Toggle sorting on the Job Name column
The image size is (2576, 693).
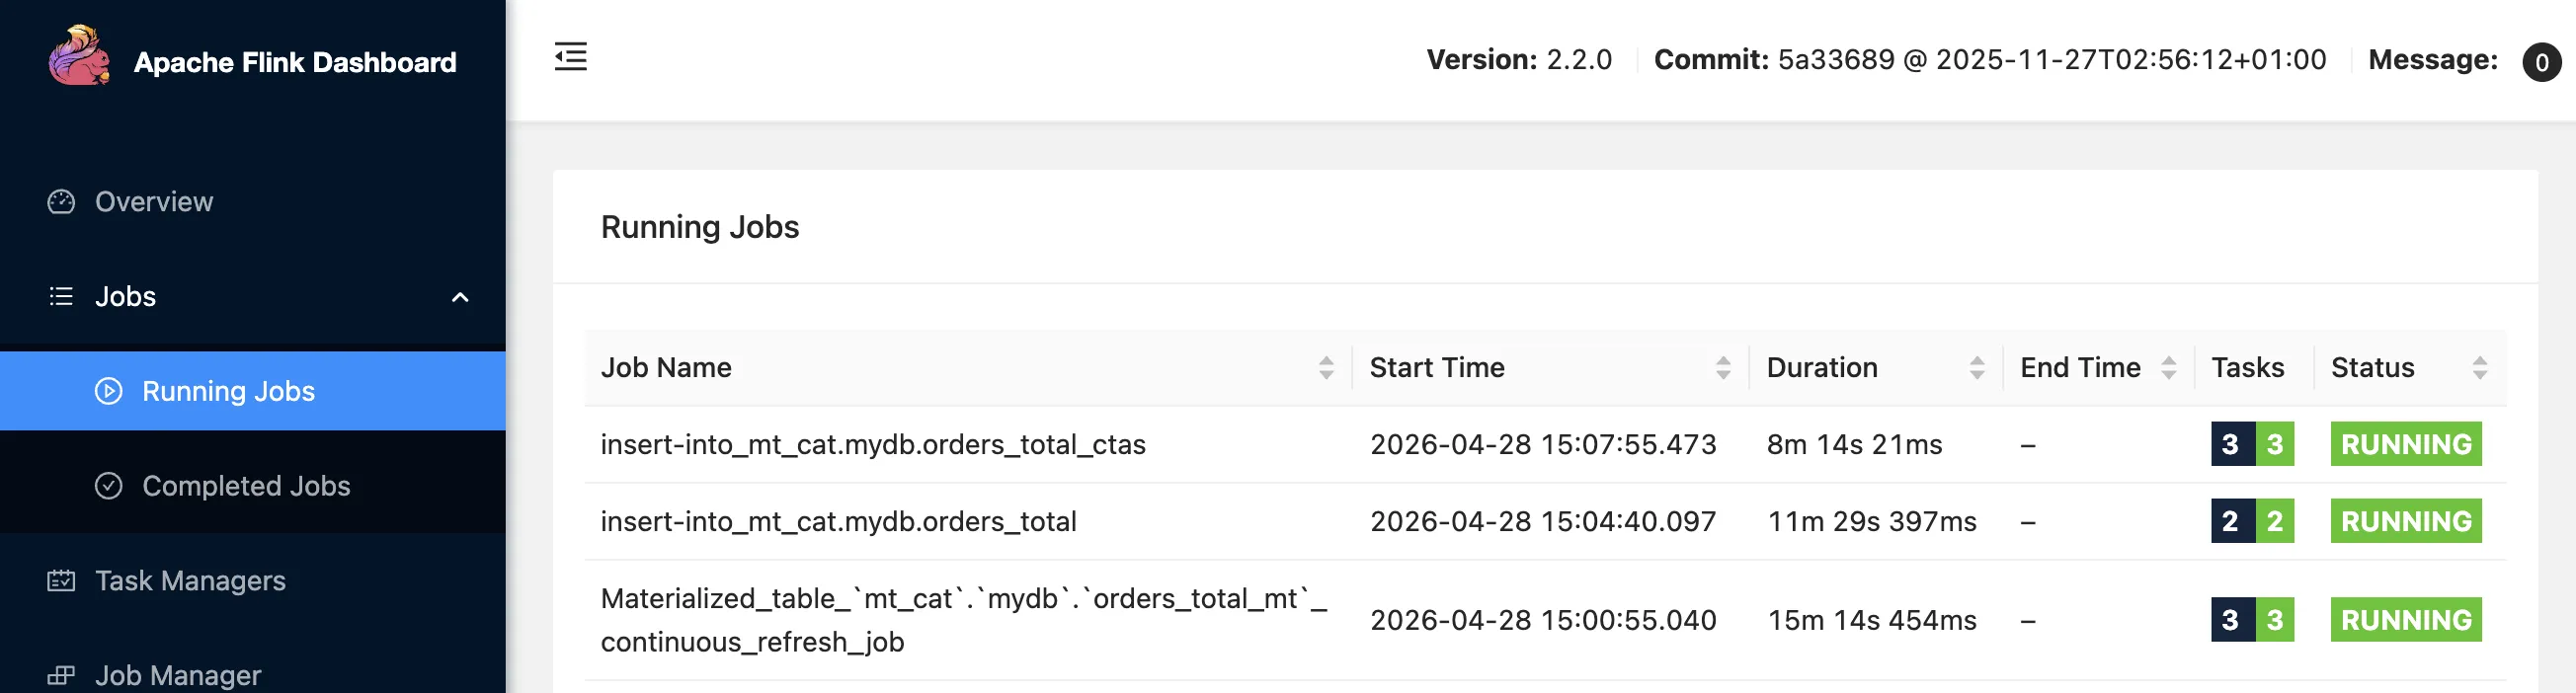(x=1327, y=367)
